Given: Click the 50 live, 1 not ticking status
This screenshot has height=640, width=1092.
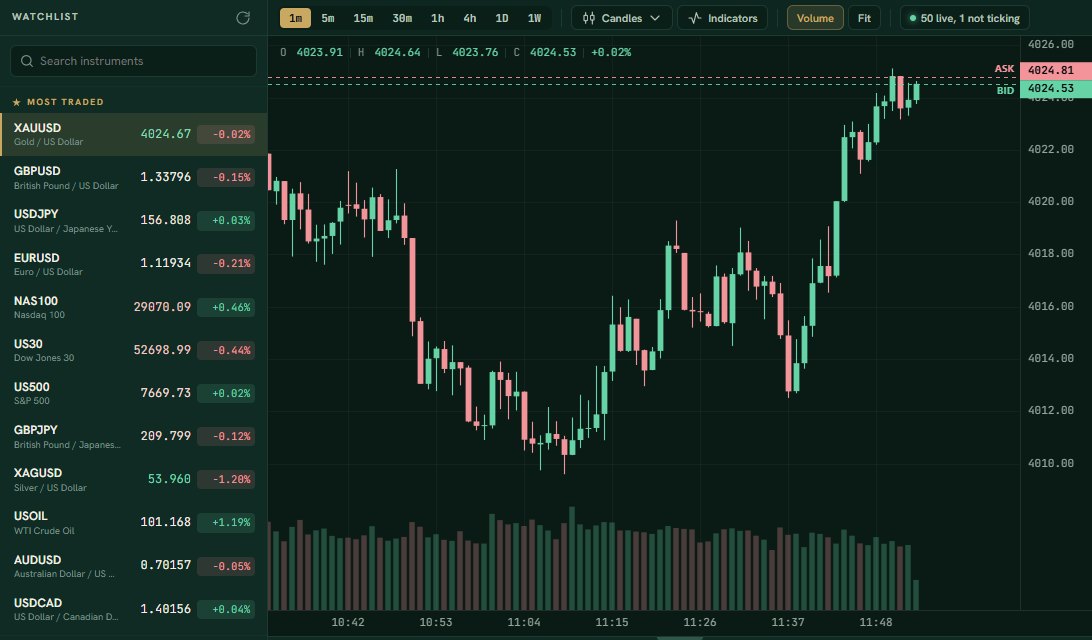Looking at the screenshot, I should [x=965, y=18].
